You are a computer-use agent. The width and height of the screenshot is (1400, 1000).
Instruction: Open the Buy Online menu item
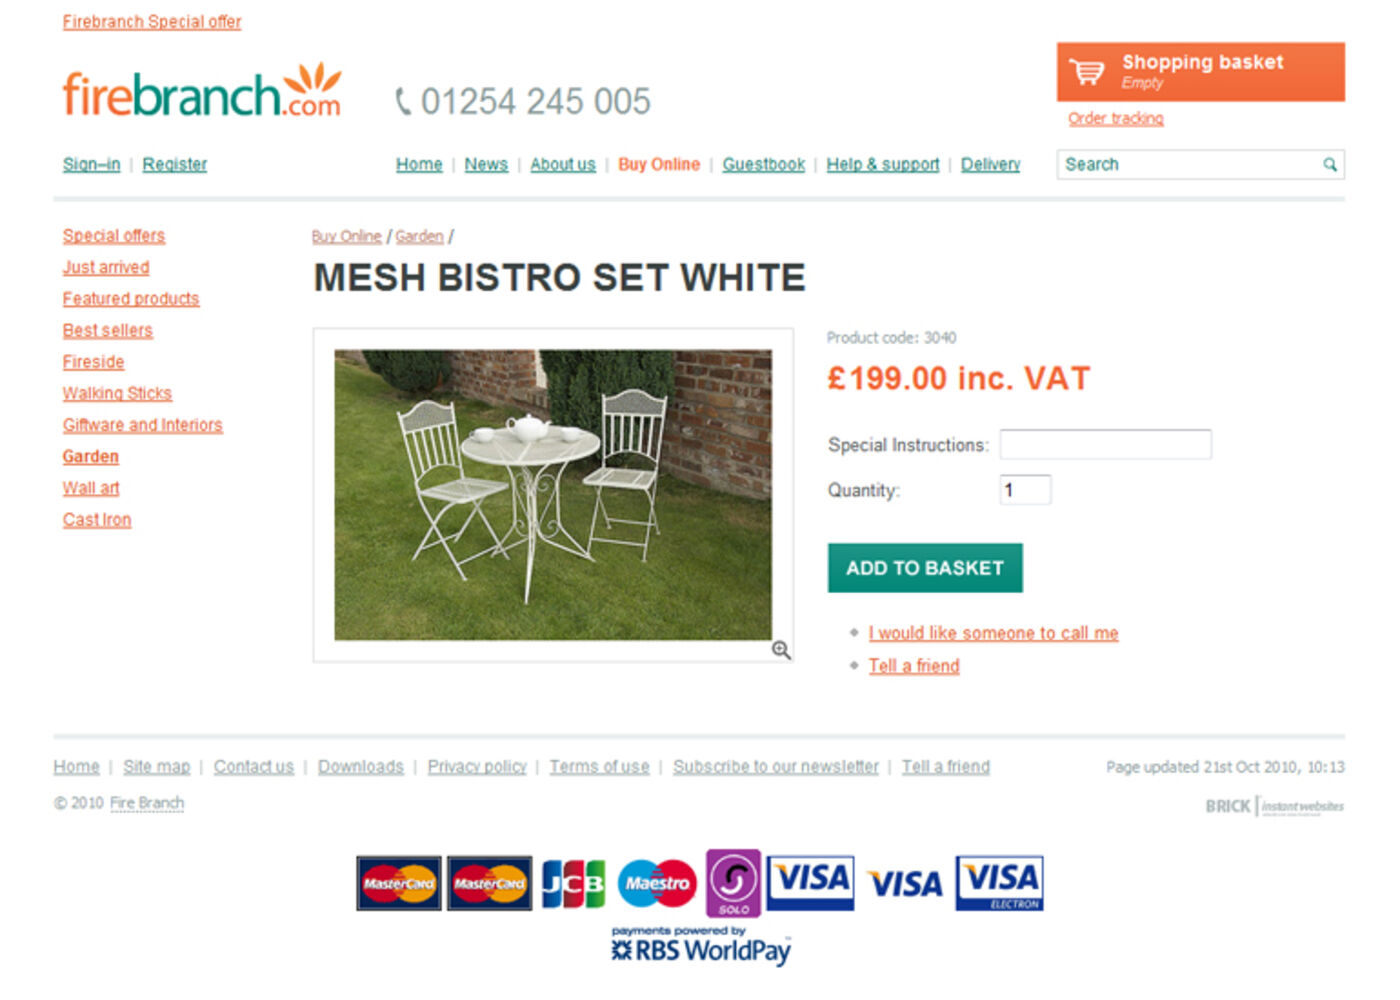[x=659, y=165]
